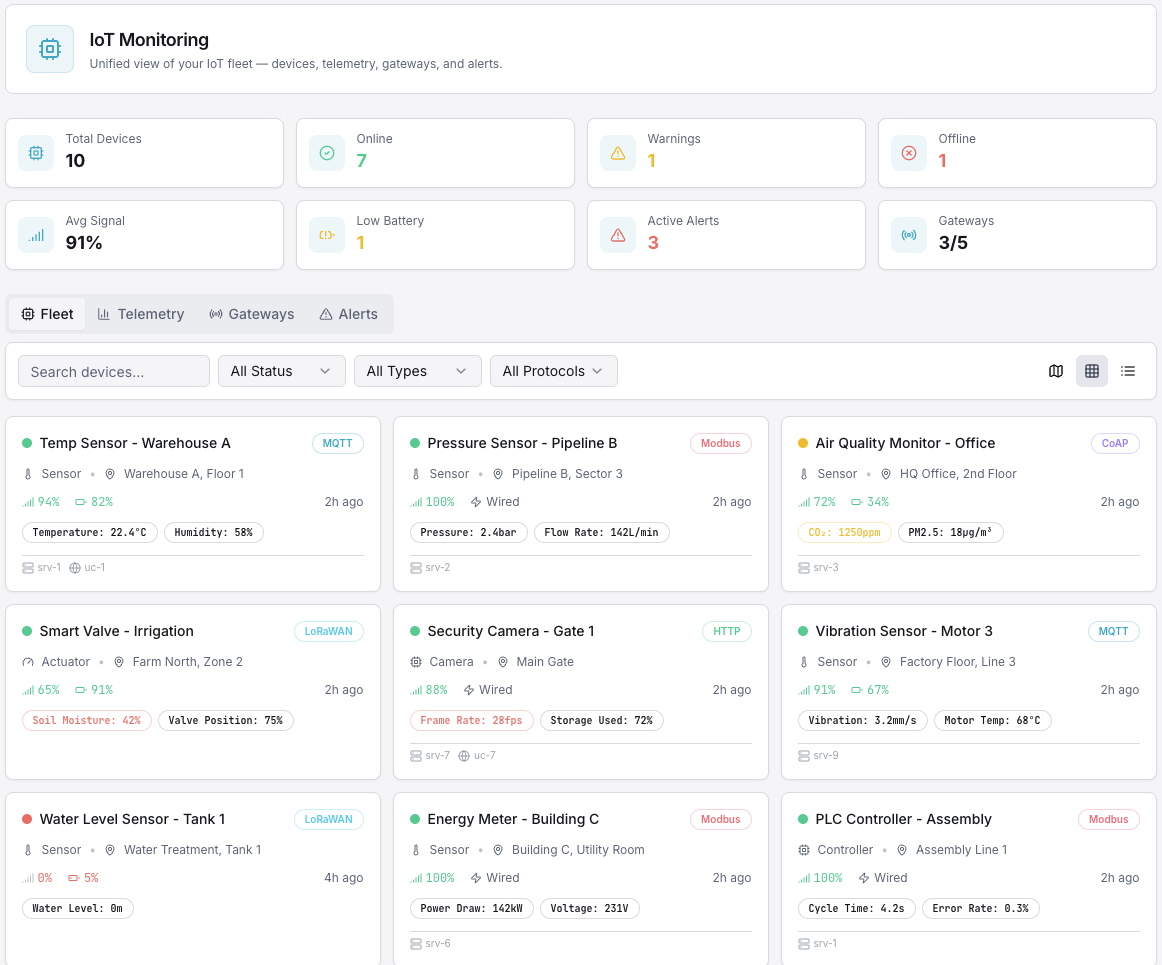Switch to map view icon

[x=1056, y=371]
